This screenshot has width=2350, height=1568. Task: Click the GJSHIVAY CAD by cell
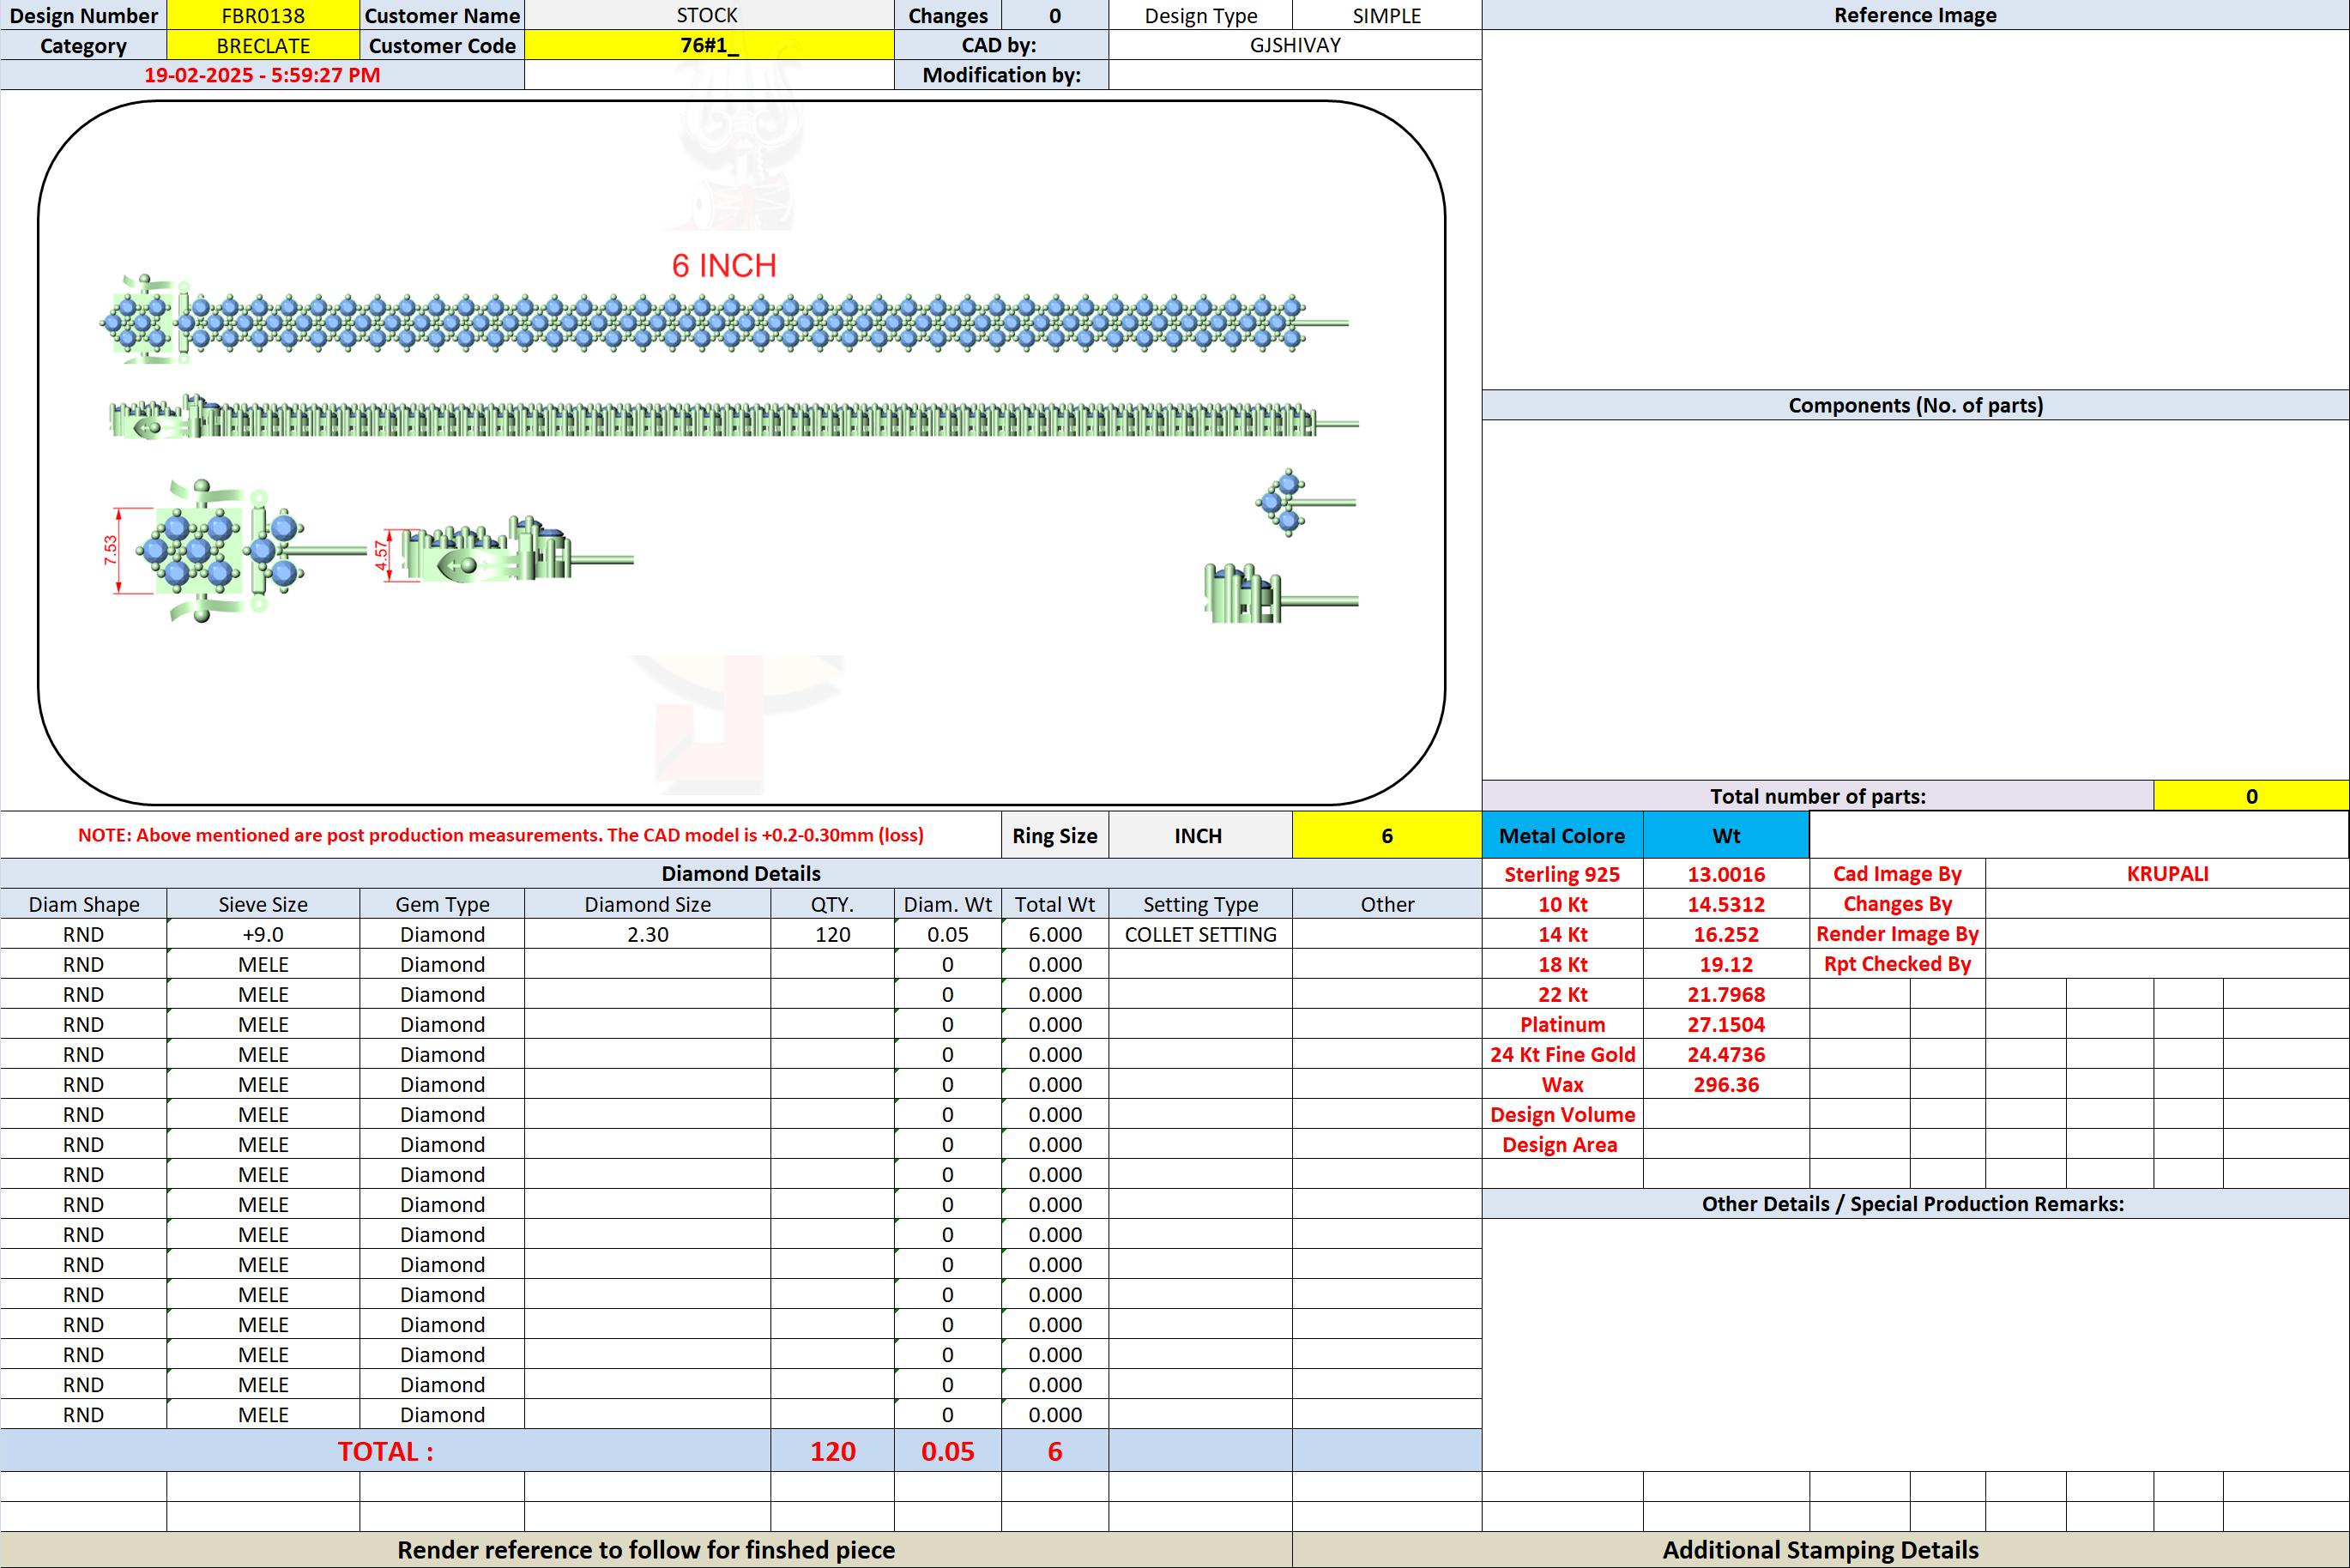1295,45
